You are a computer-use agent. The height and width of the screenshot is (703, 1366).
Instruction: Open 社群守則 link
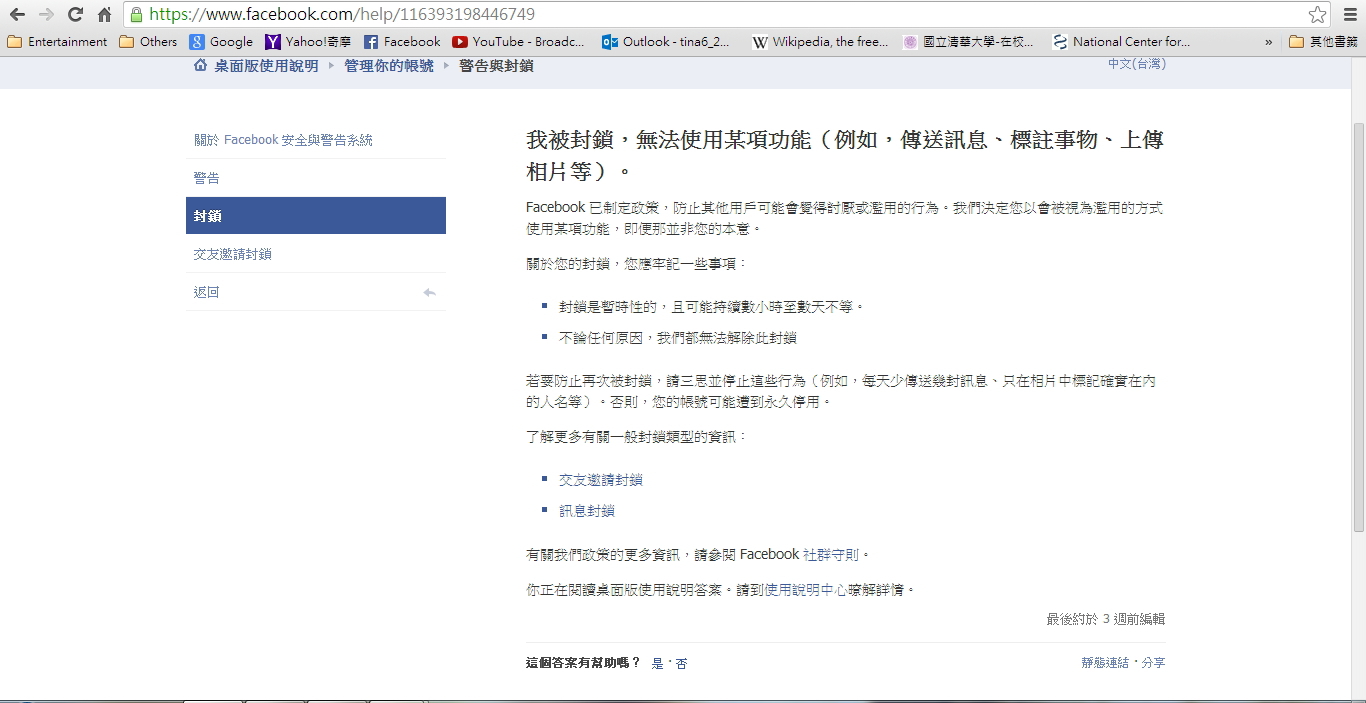coord(831,554)
